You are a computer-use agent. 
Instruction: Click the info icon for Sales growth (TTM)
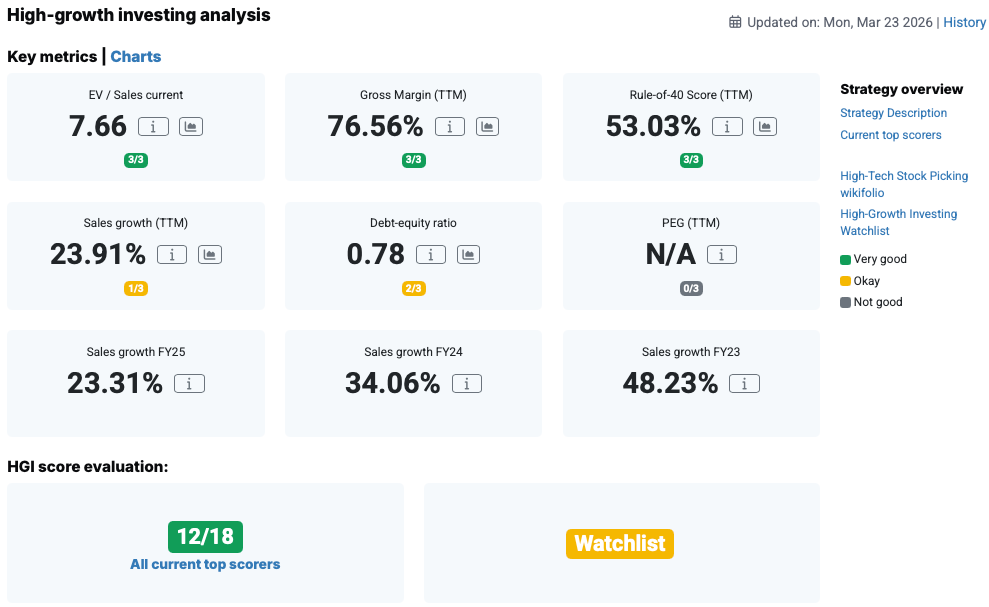(172, 255)
